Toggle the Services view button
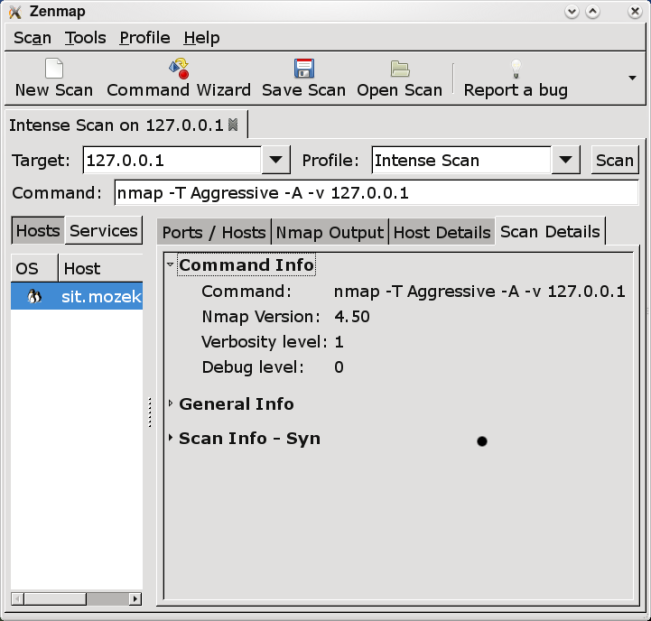Screen dimensions: 651x621 [103, 230]
